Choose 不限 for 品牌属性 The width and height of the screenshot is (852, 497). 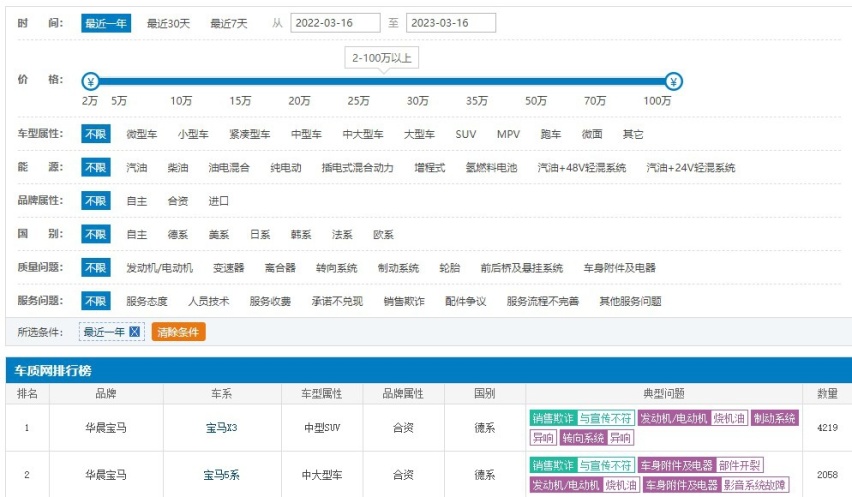[x=96, y=201]
